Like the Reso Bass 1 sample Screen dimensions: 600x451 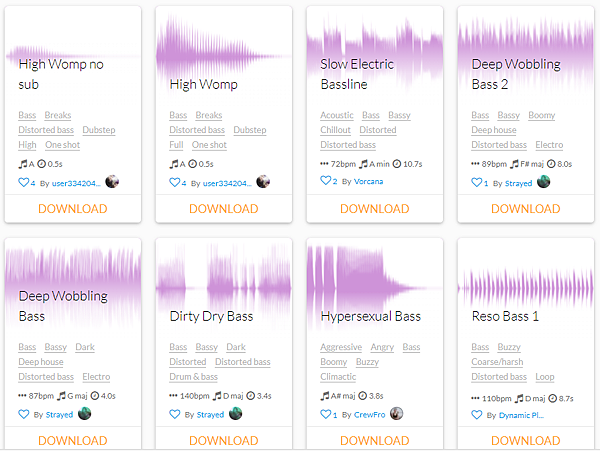click(x=477, y=415)
